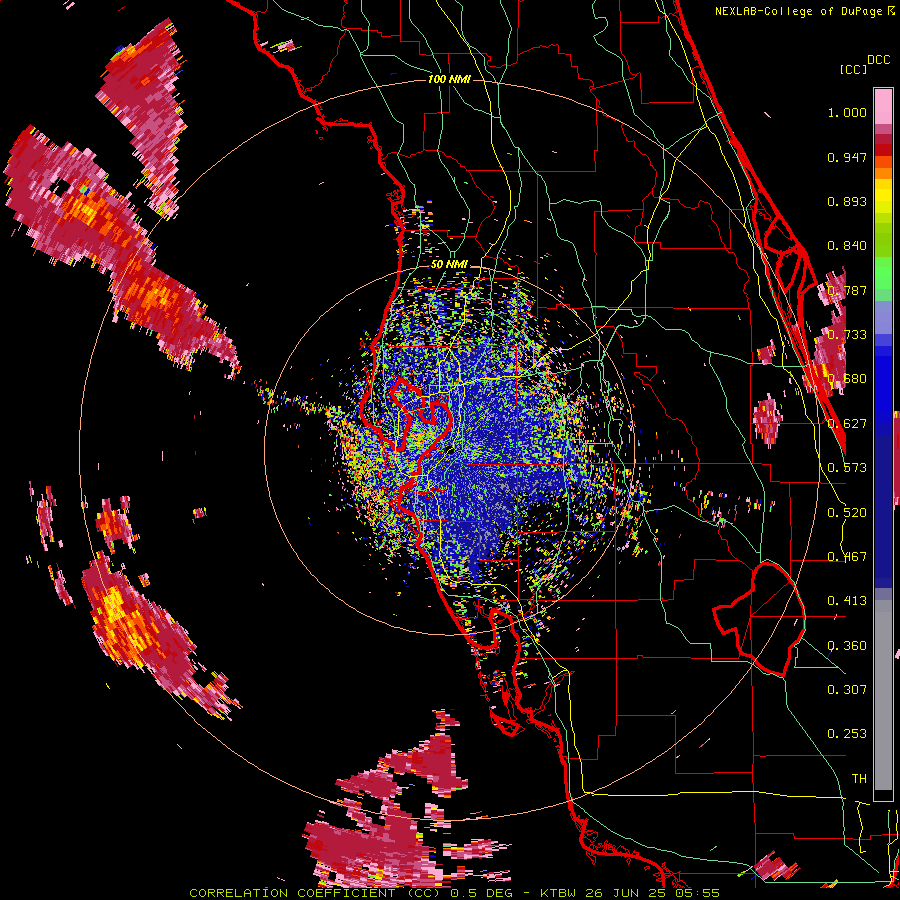Viewport: 900px width, 900px height.
Task: Select the 0.893 color scale value
Action: [x=847, y=201]
